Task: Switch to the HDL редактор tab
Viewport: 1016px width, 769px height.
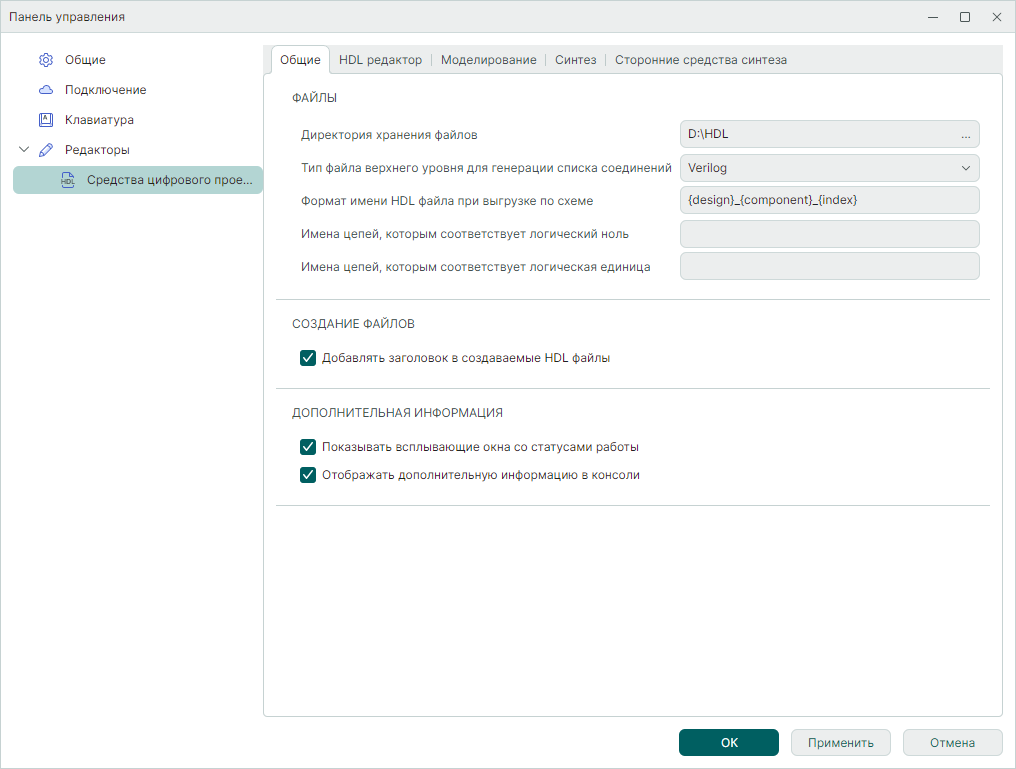Action: (380, 60)
